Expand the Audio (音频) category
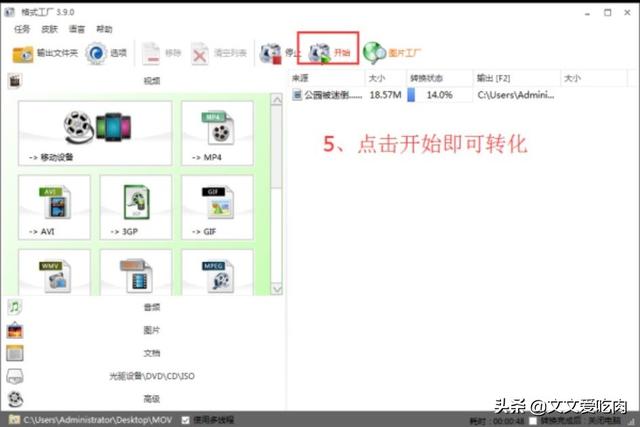This screenshot has width=640, height=427. coord(150,308)
